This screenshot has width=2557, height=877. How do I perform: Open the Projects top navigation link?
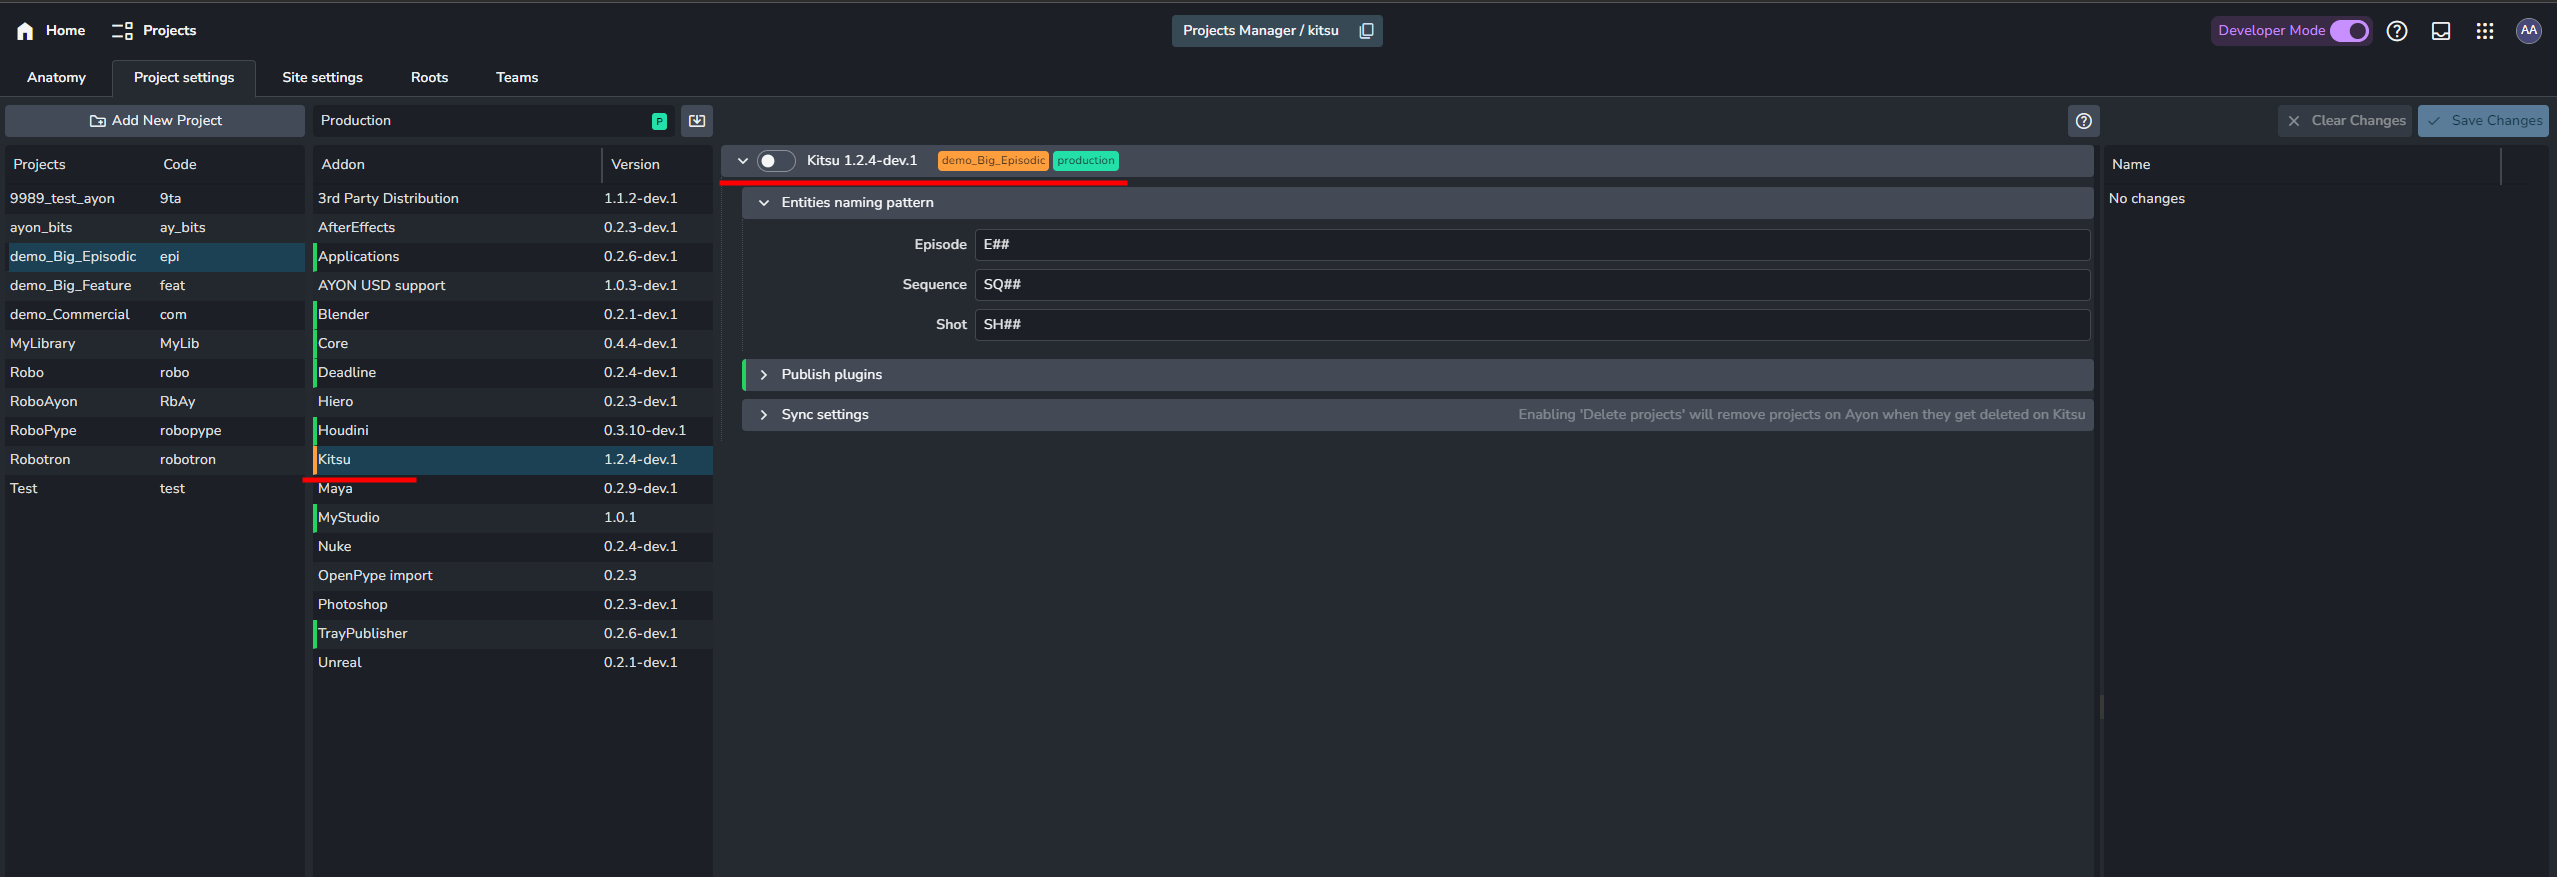(x=154, y=31)
